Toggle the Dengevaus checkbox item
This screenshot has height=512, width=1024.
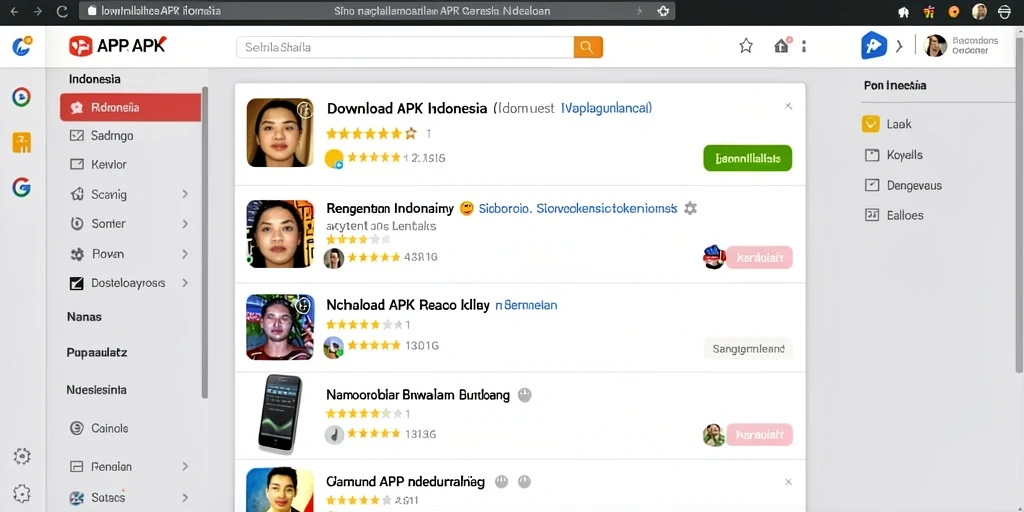pyautogui.click(x=903, y=185)
